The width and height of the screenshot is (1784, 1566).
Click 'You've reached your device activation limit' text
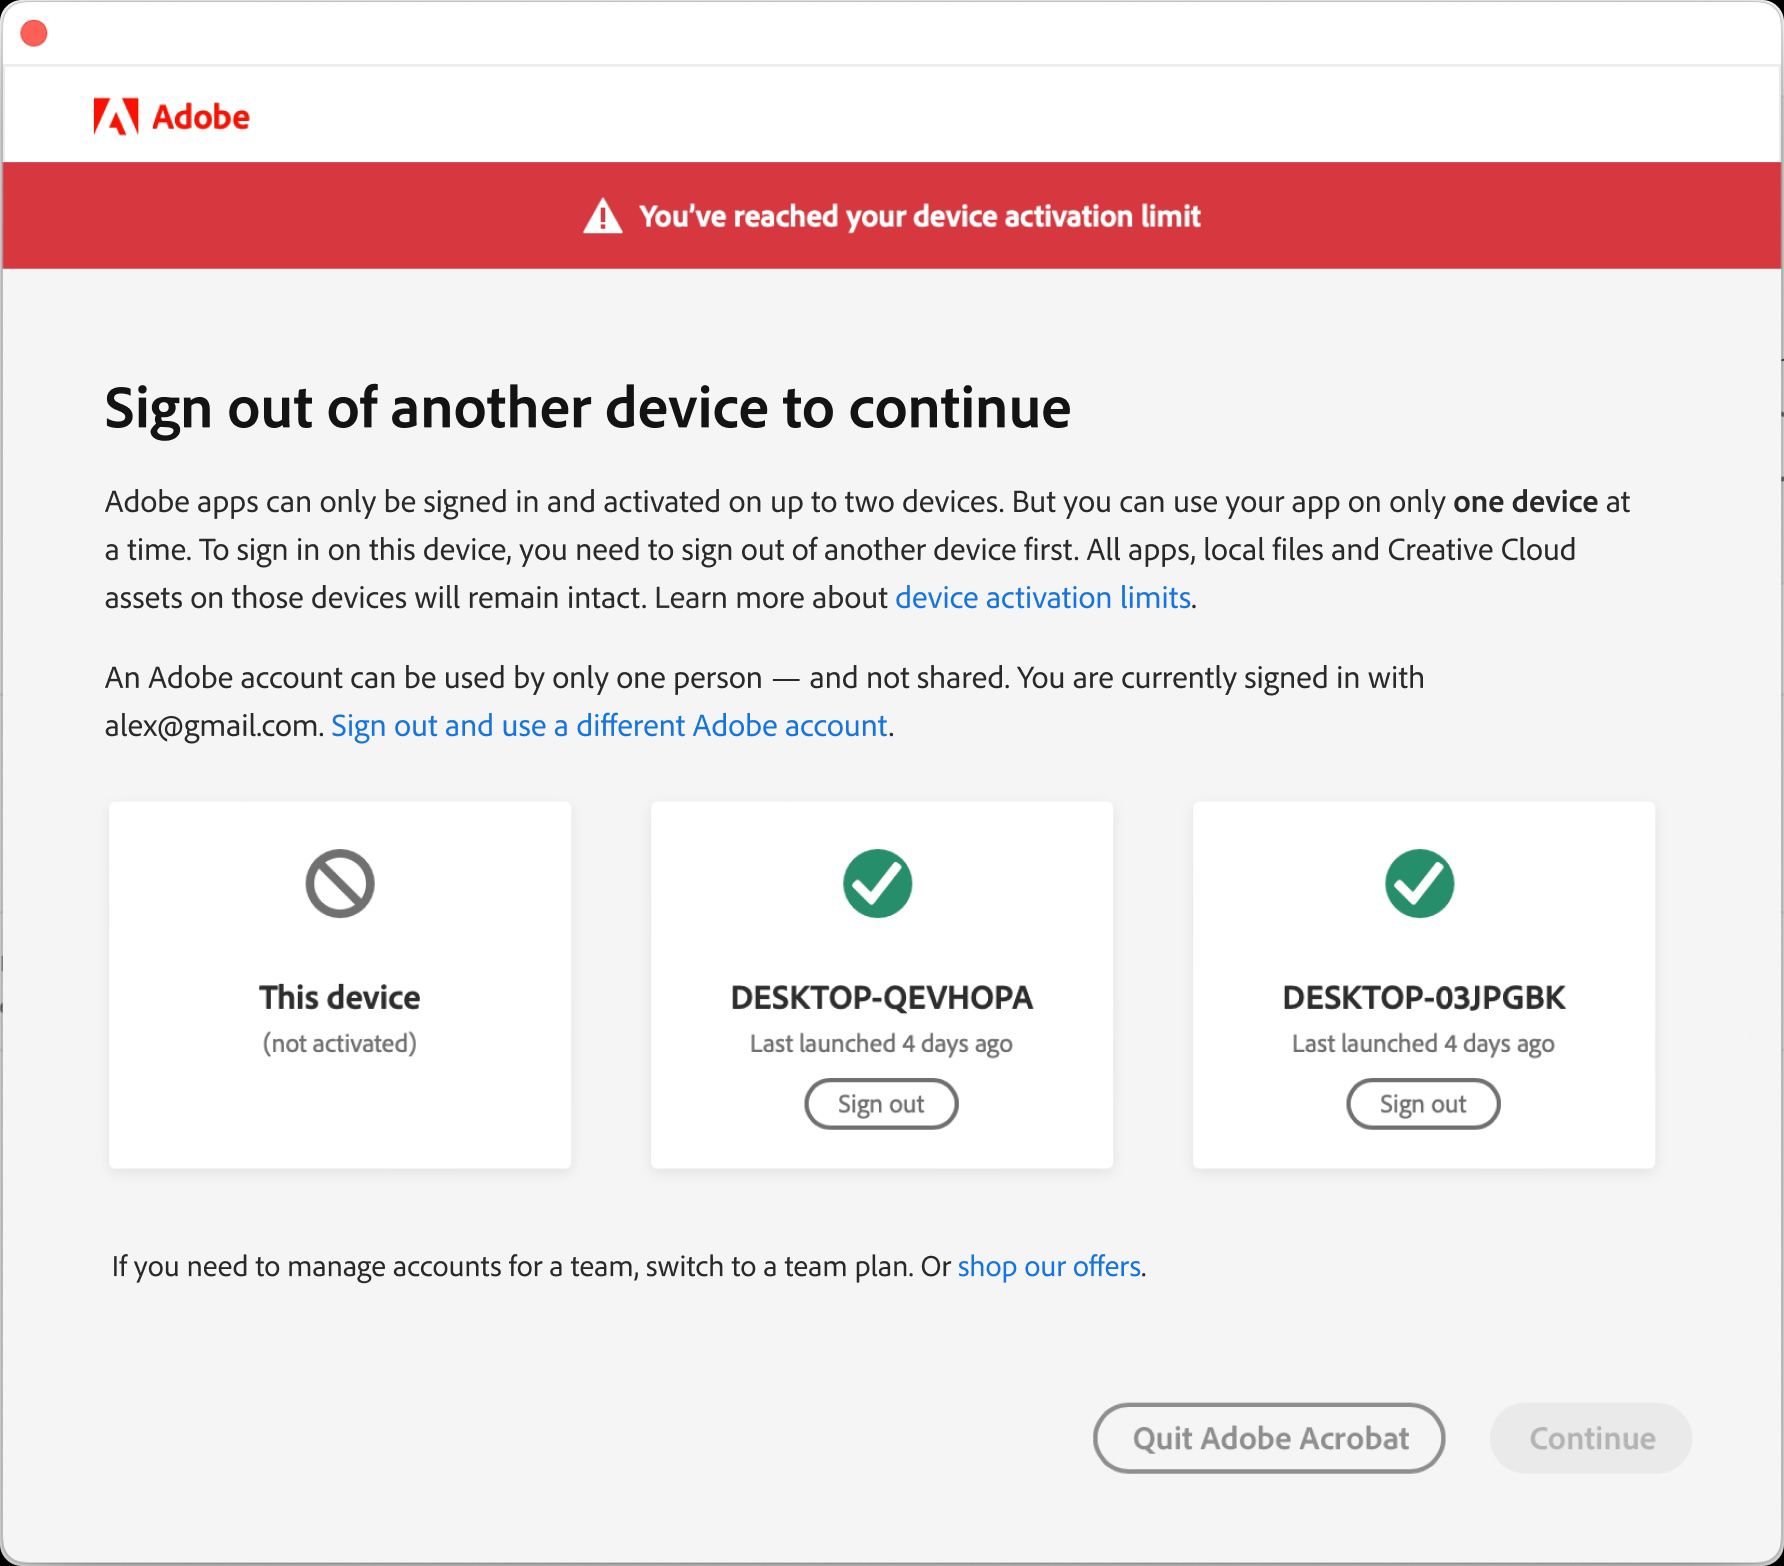pos(920,216)
